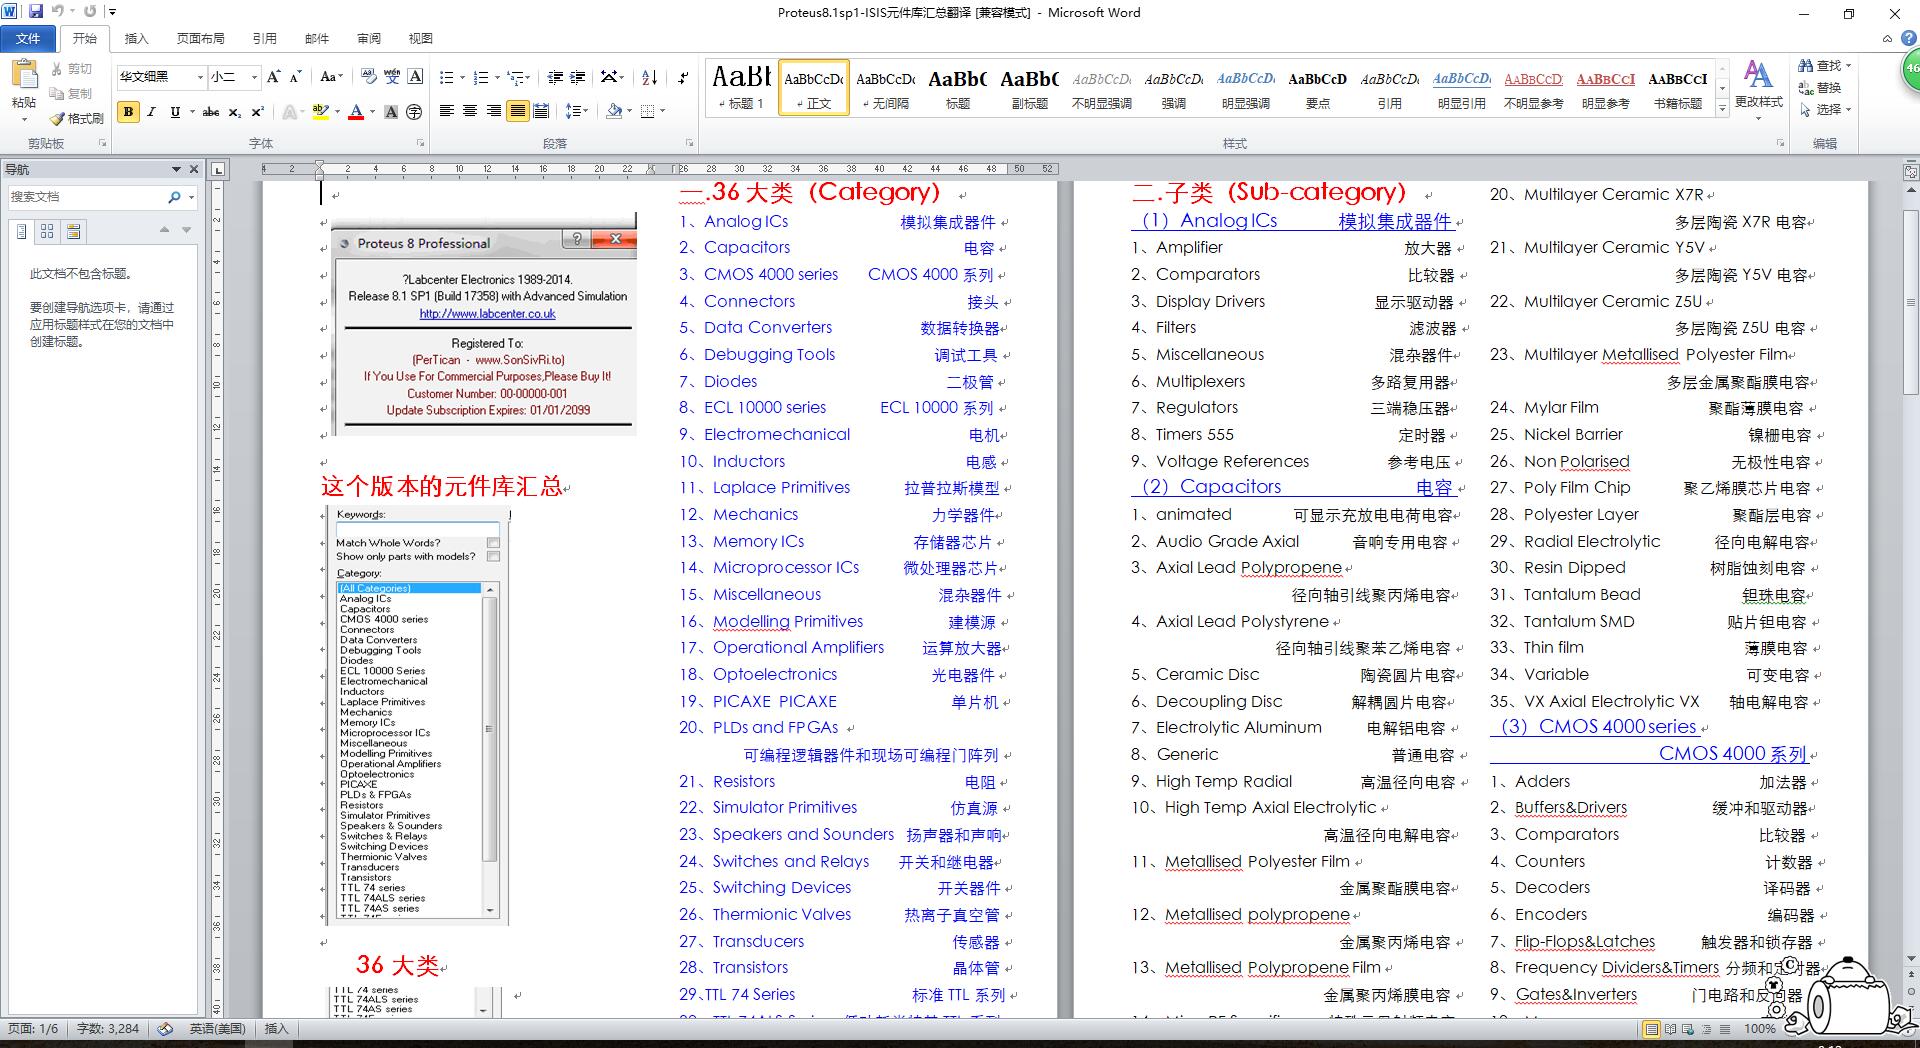Toggle Underline formatting
The image size is (1920, 1048).
[x=175, y=112]
